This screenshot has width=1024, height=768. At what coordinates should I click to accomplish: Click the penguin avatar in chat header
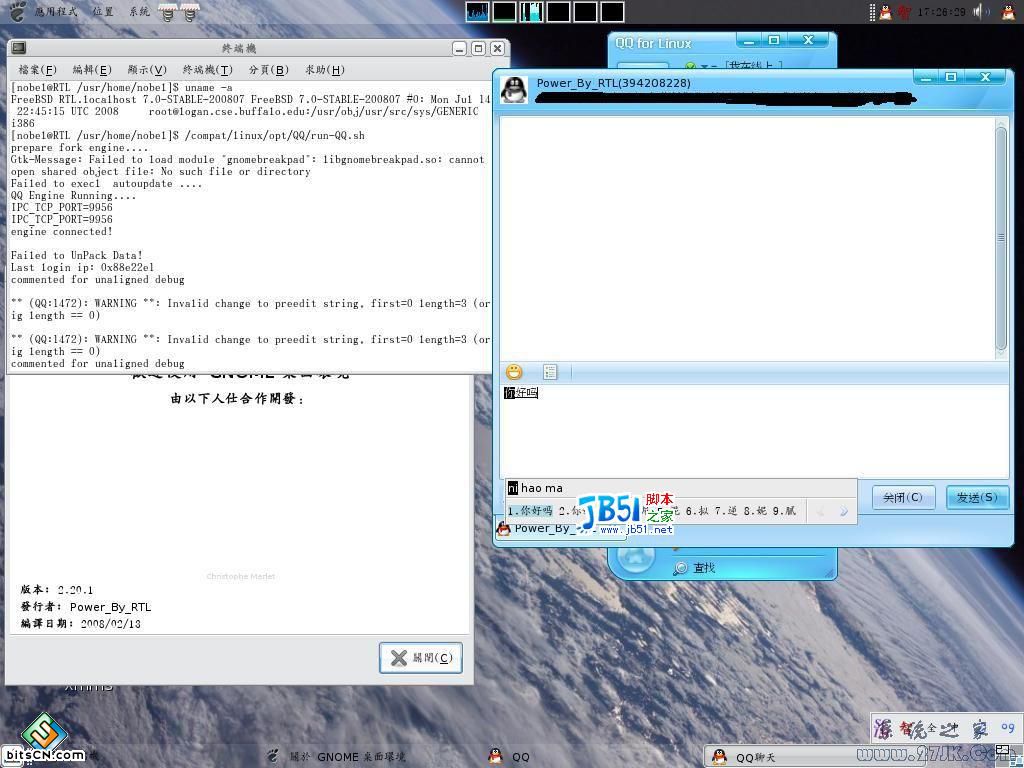pyautogui.click(x=514, y=89)
